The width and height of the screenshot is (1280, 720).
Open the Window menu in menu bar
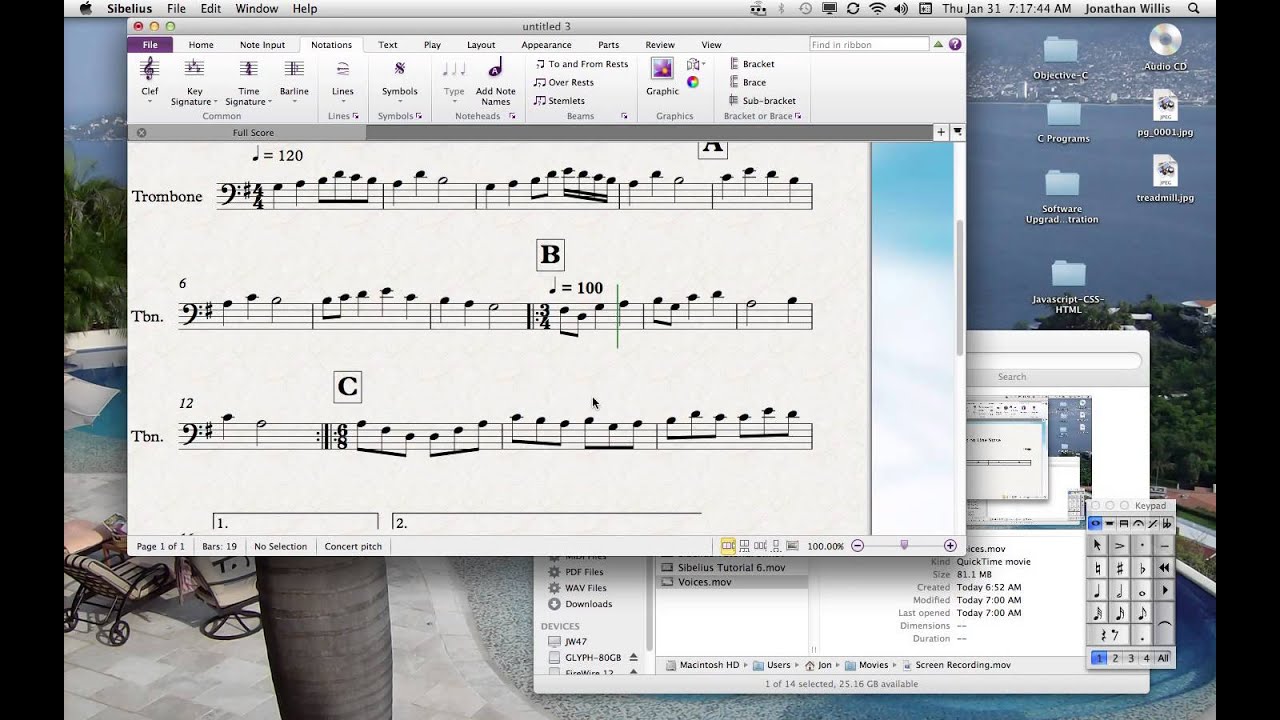coord(257,8)
